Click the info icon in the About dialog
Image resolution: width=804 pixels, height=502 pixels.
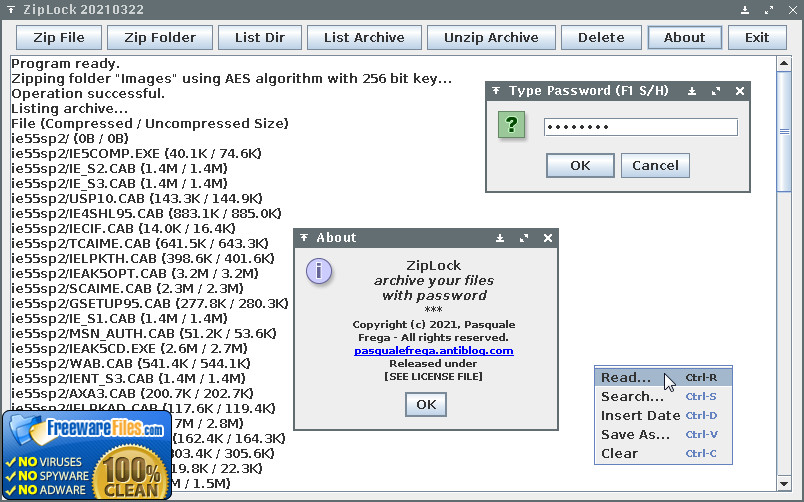319,271
